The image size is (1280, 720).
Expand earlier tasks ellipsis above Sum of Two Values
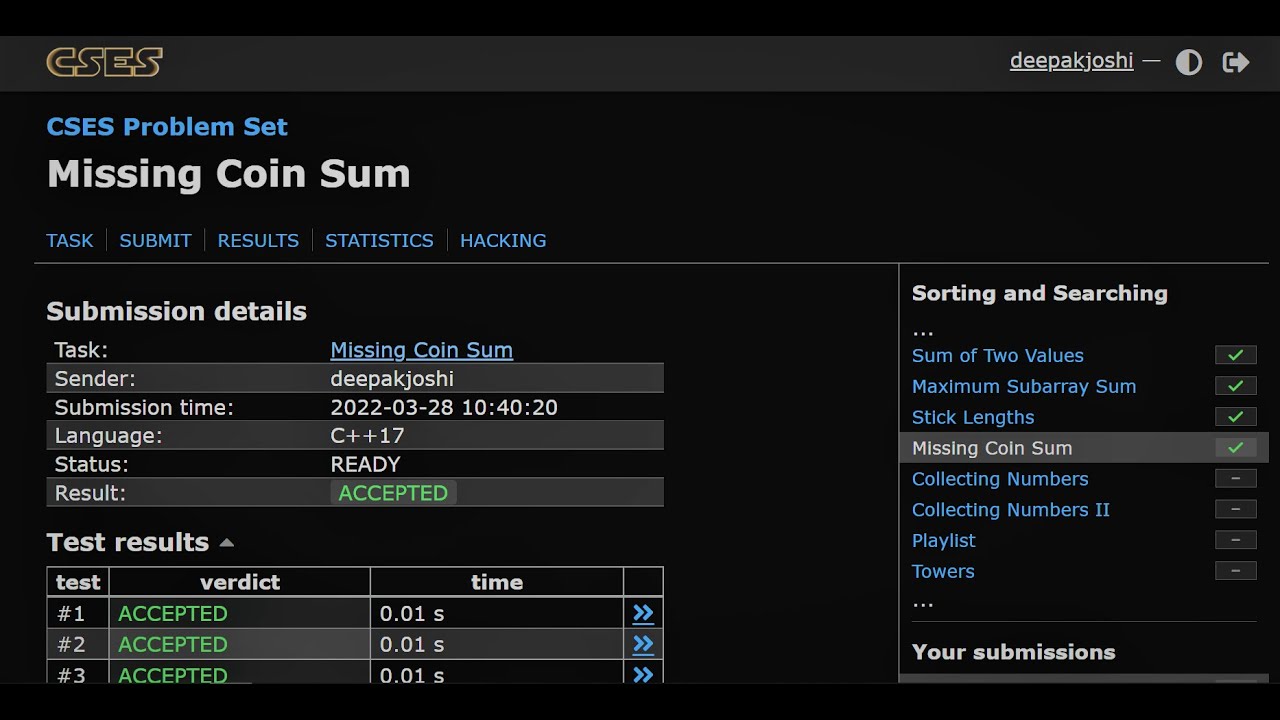[923, 330]
